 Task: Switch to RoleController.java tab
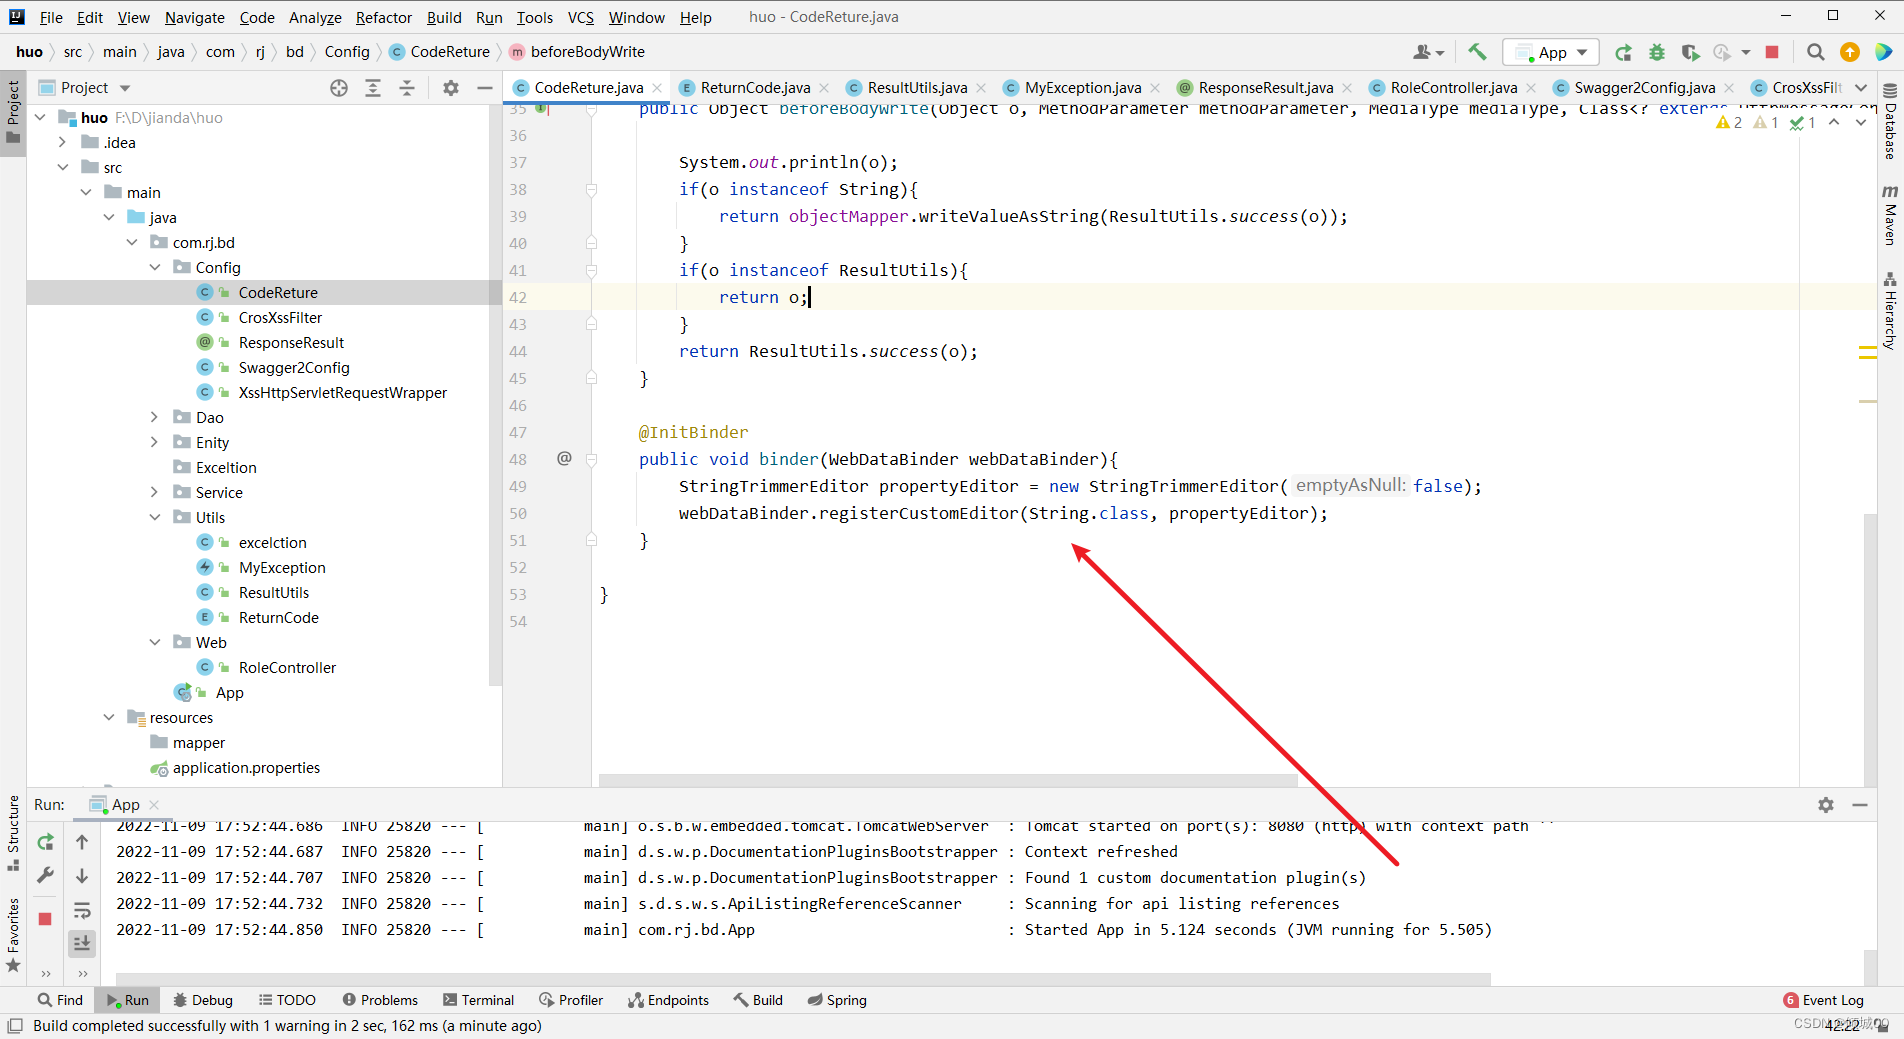[1453, 88]
